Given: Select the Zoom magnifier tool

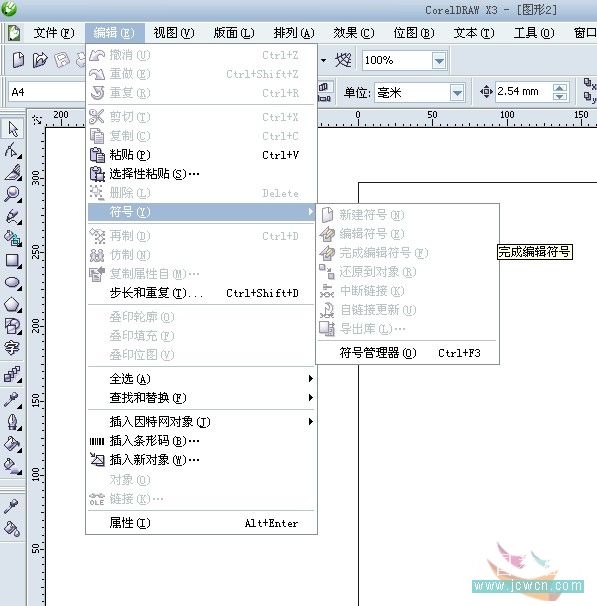Looking at the screenshot, I should coord(13,194).
